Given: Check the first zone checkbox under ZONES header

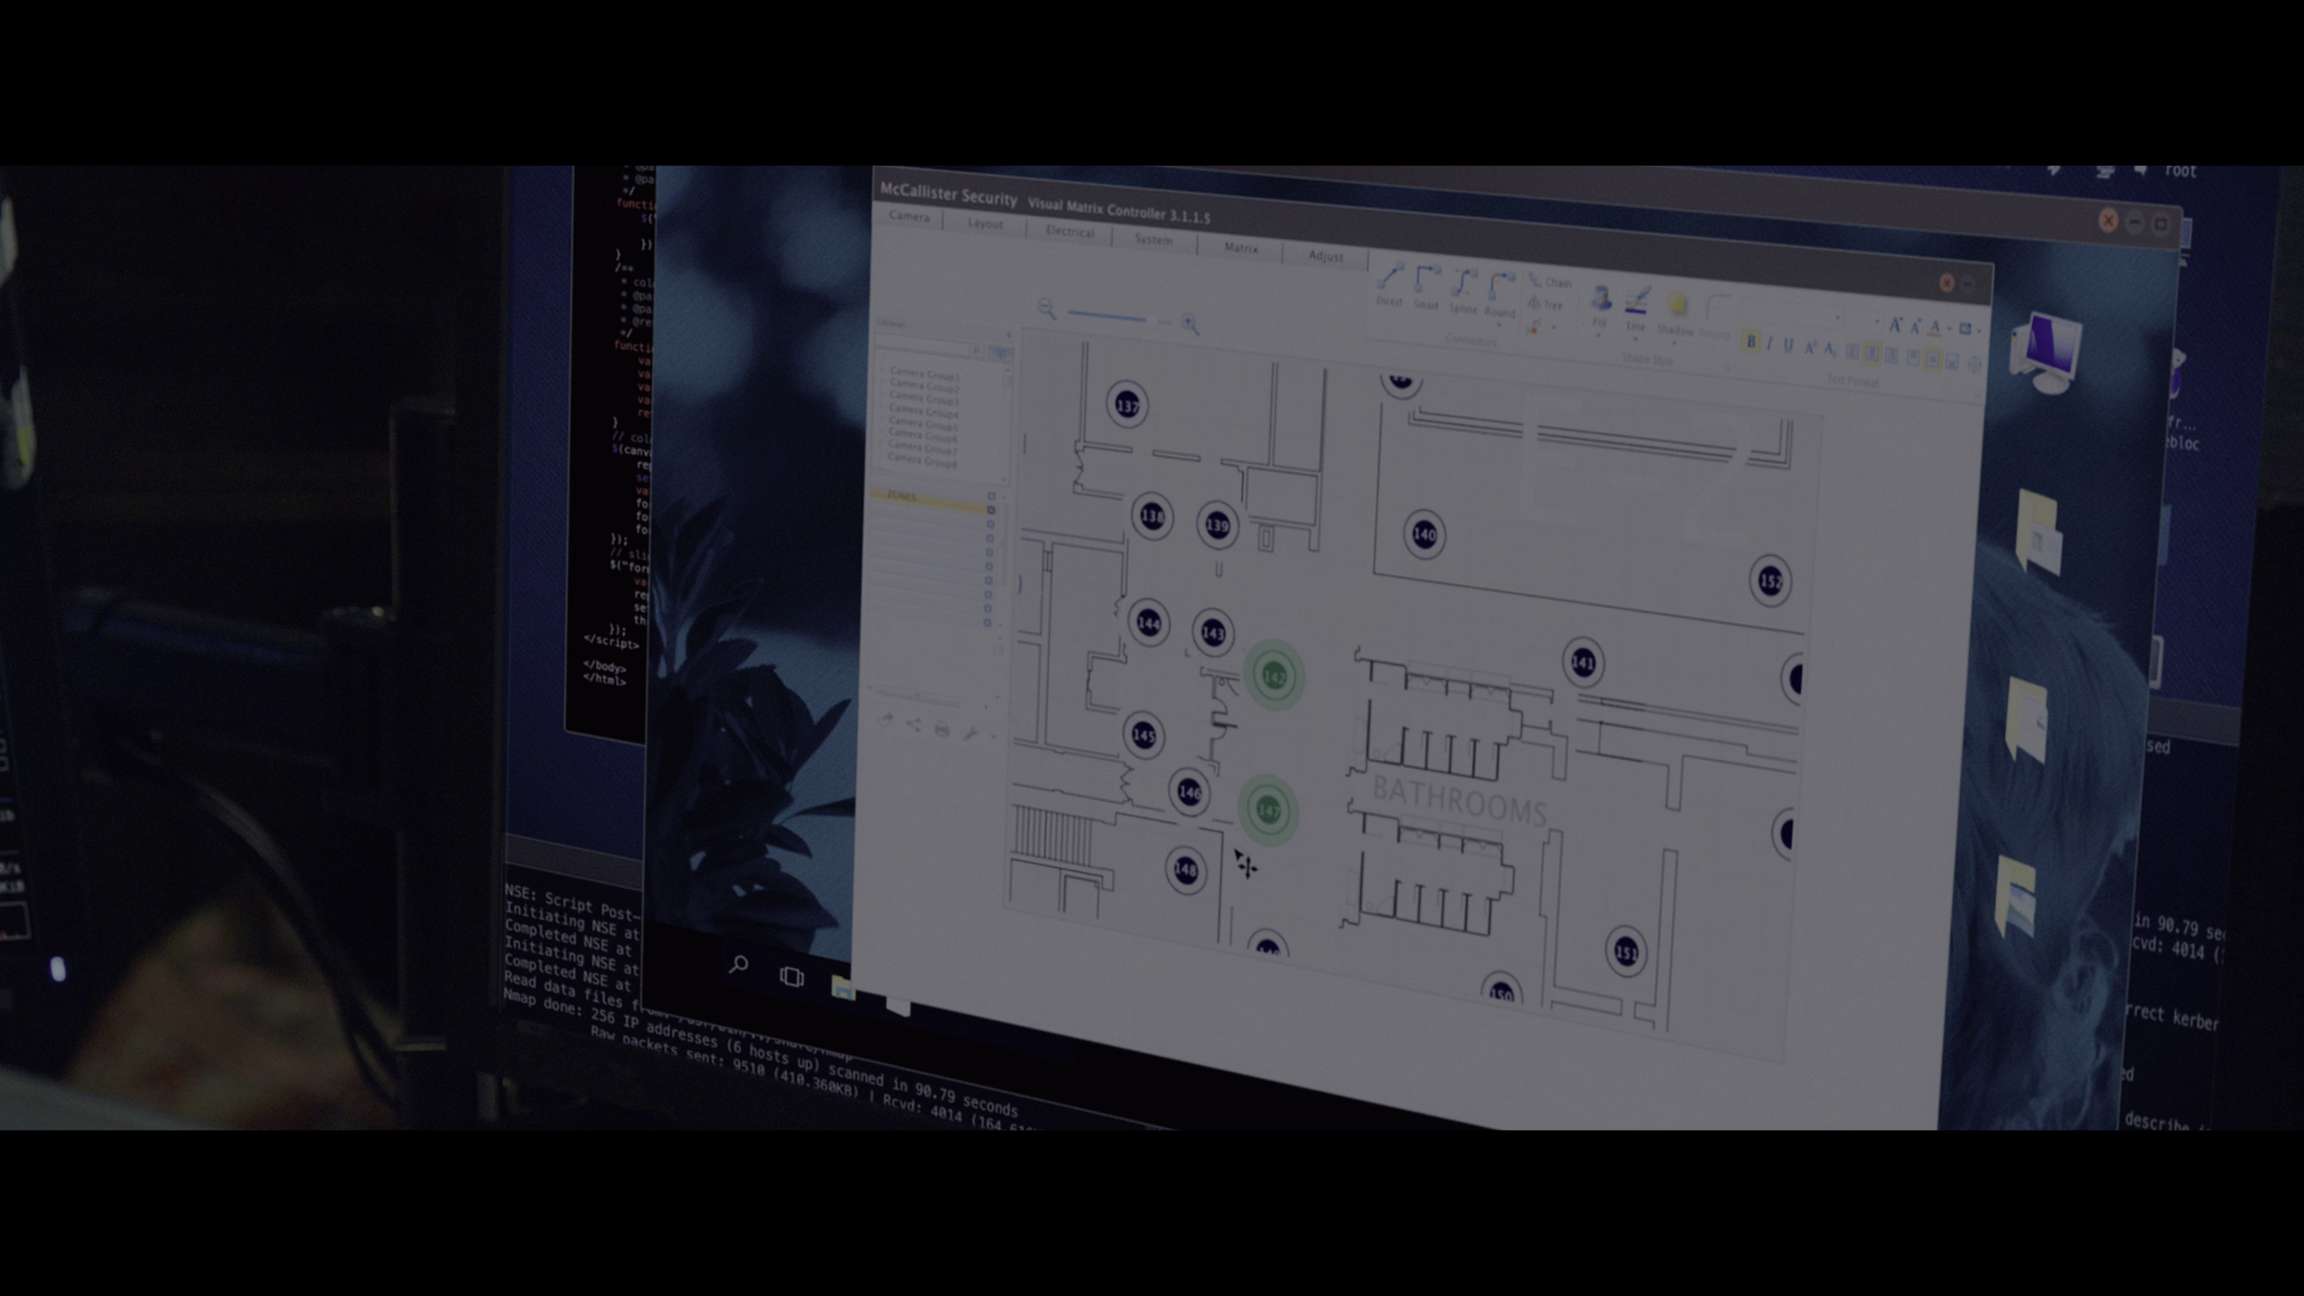Looking at the screenshot, I should click(x=991, y=510).
